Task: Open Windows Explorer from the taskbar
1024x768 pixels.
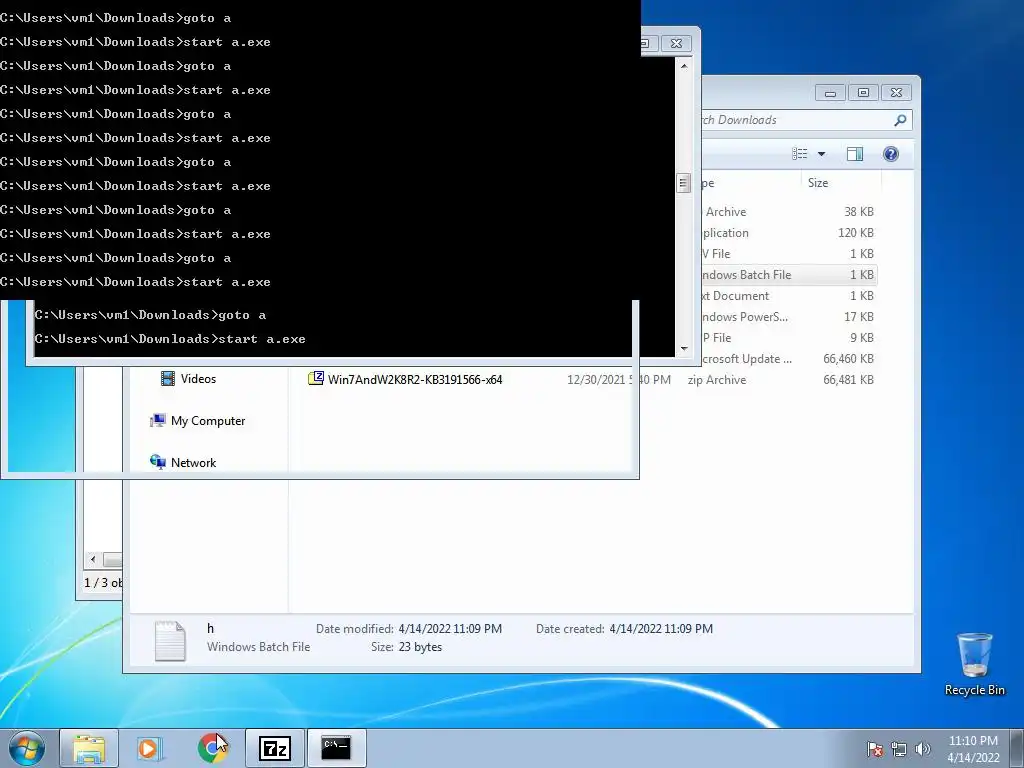Action: 89,748
